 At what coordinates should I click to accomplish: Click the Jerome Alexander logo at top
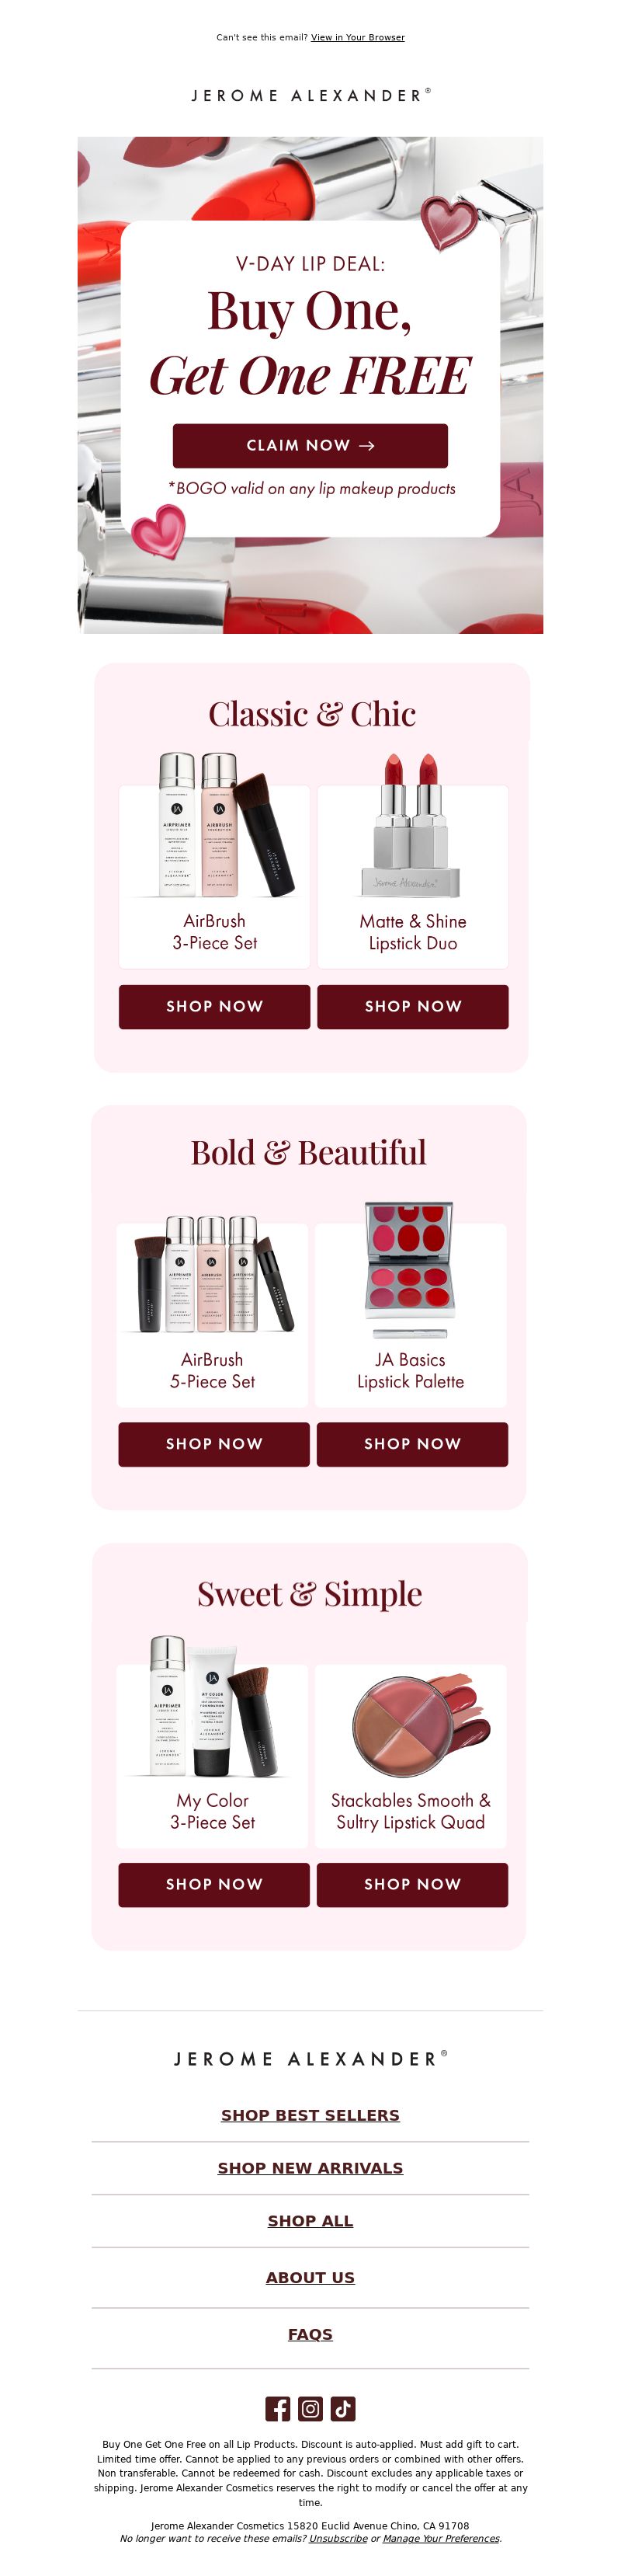(310, 95)
